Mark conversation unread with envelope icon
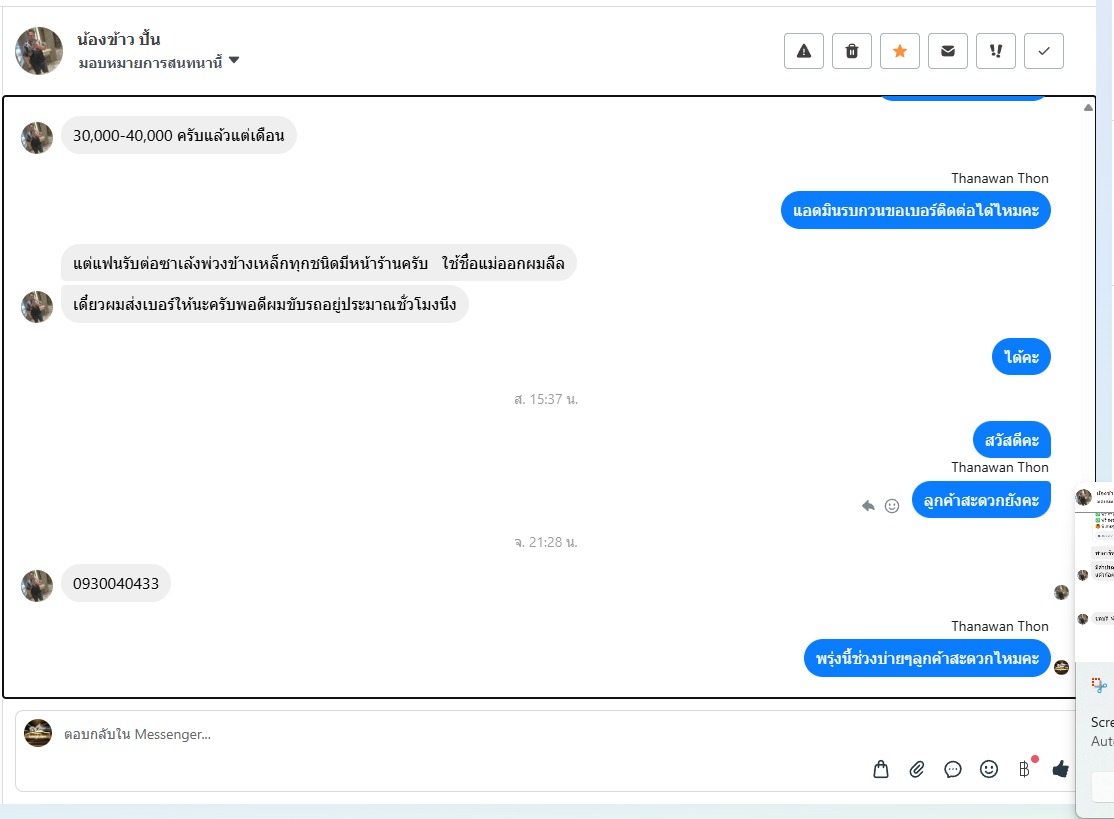 948,51
